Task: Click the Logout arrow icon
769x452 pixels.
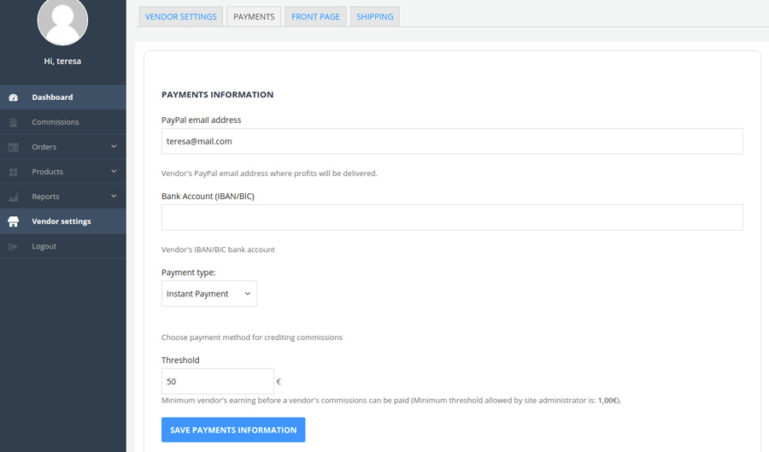Action: point(13,247)
